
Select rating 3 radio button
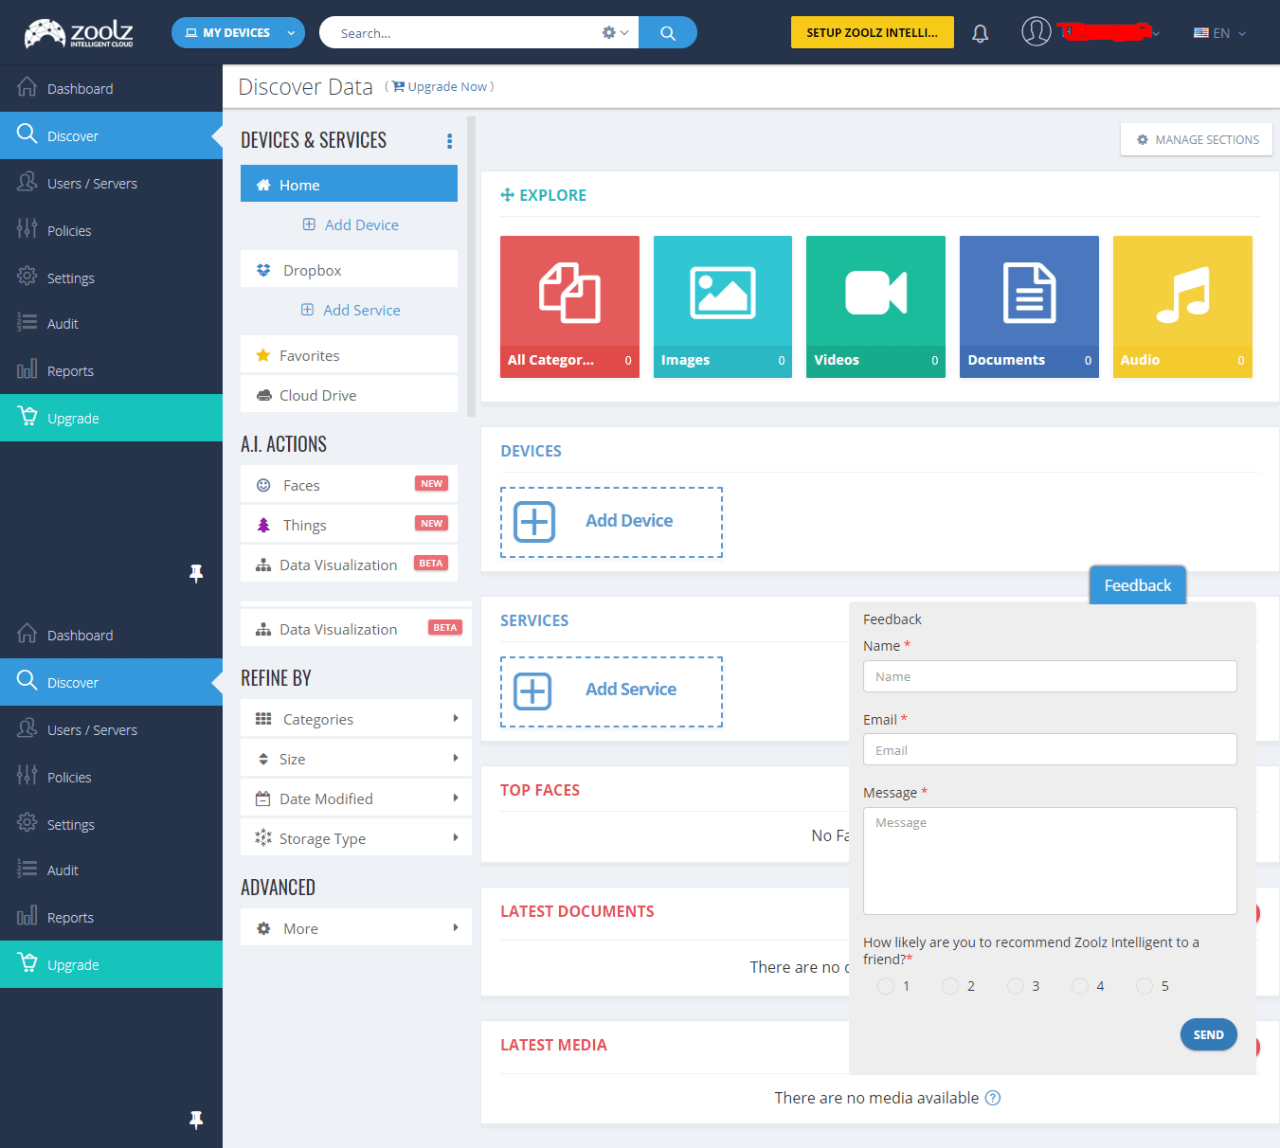coord(1015,986)
